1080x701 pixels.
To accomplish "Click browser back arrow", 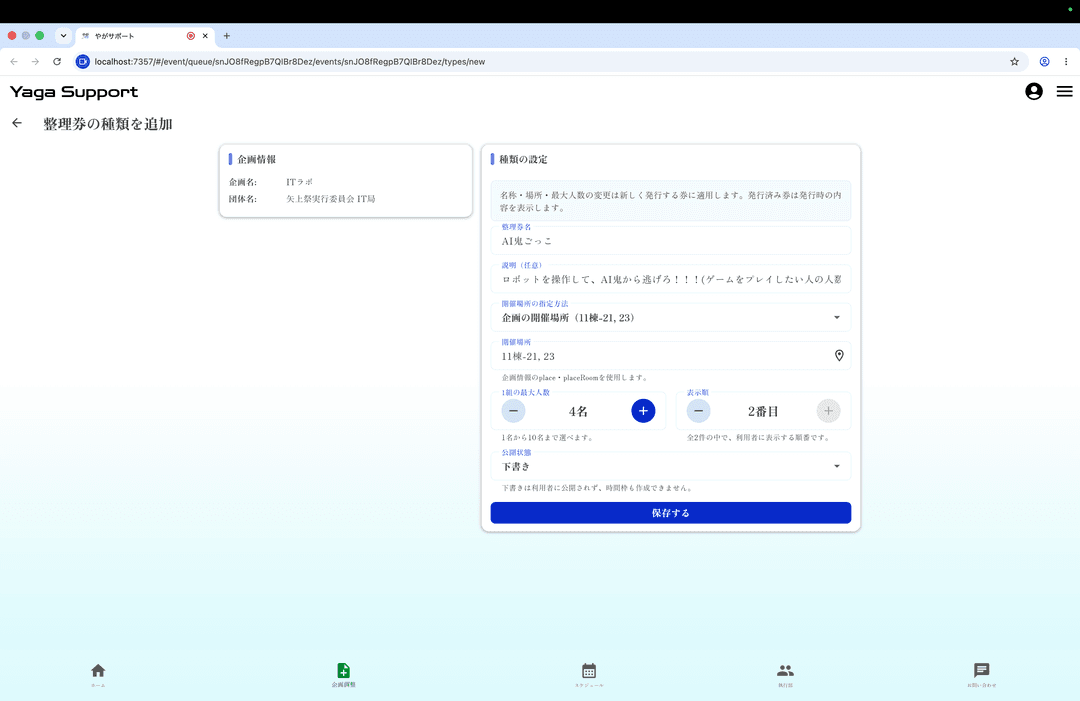I will click(x=14, y=61).
